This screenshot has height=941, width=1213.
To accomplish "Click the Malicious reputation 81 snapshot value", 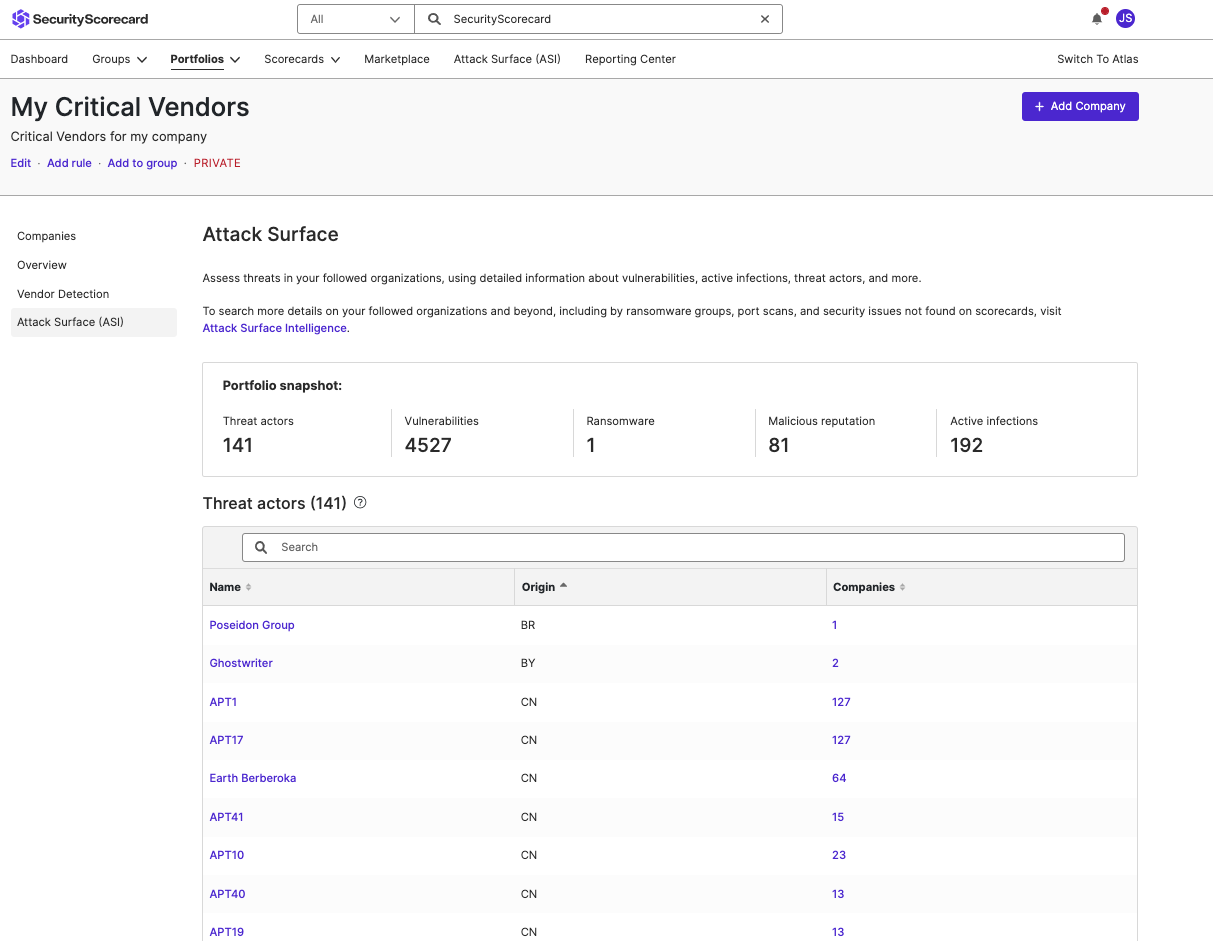I will coord(779,445).
